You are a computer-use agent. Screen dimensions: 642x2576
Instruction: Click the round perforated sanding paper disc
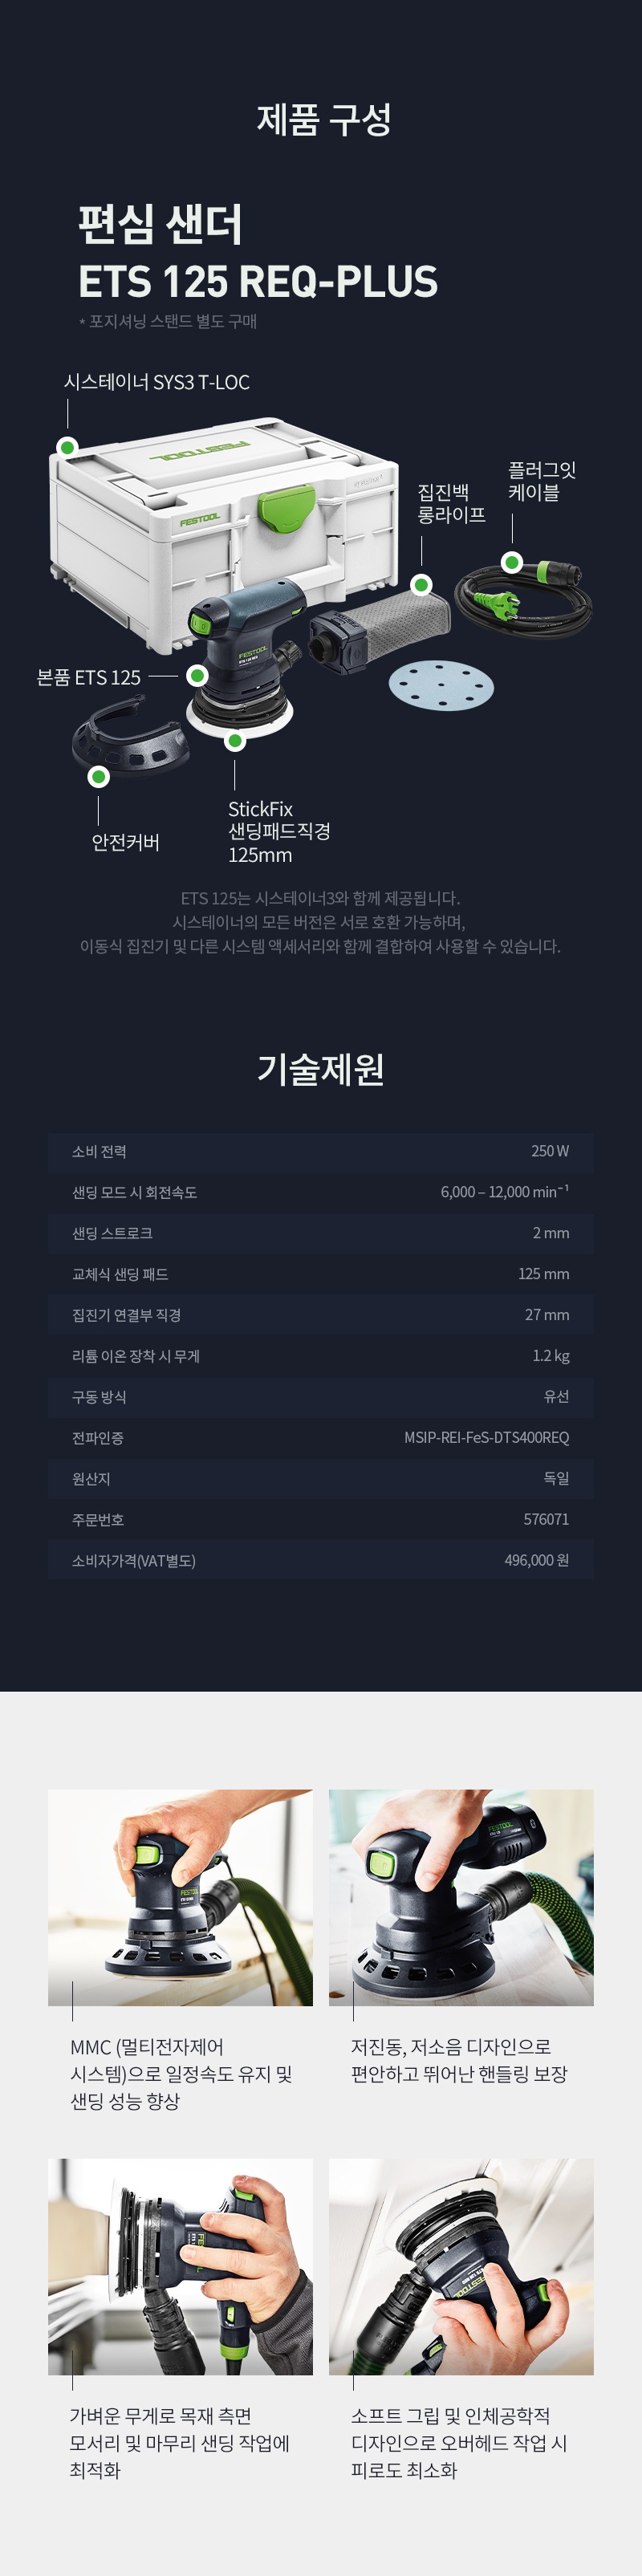tap(441, 685)
